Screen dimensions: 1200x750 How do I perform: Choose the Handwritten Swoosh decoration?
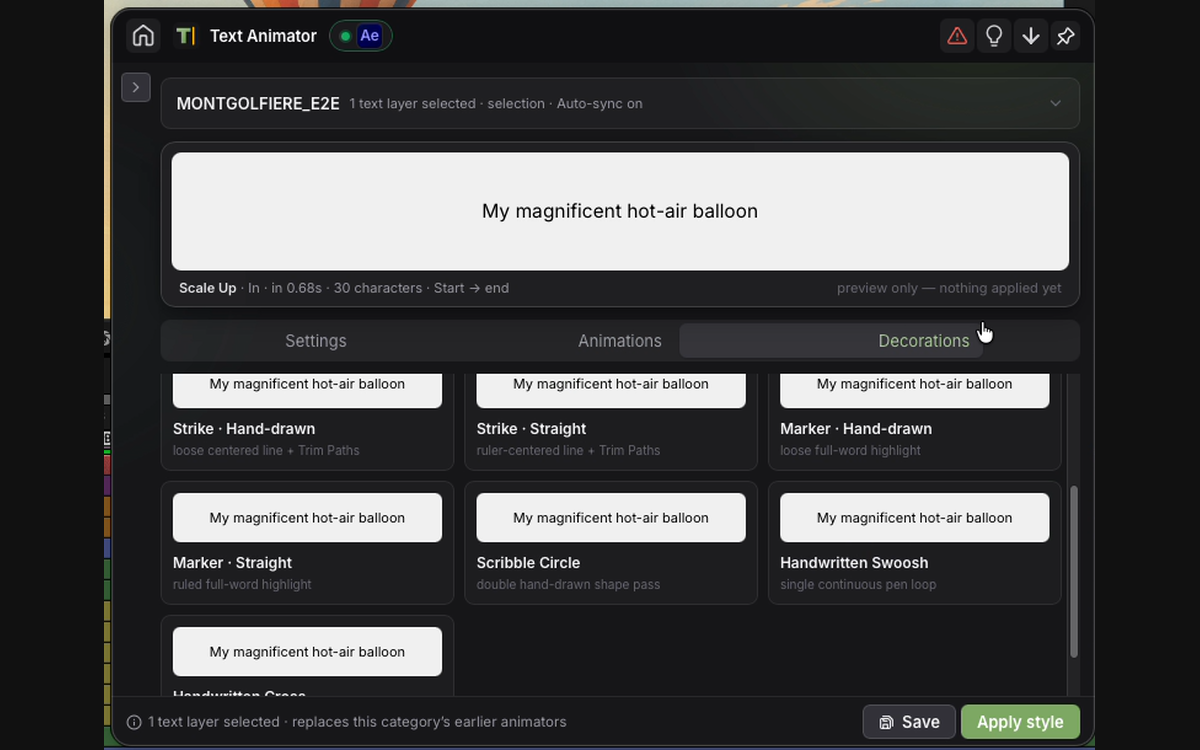pos(915,543)
